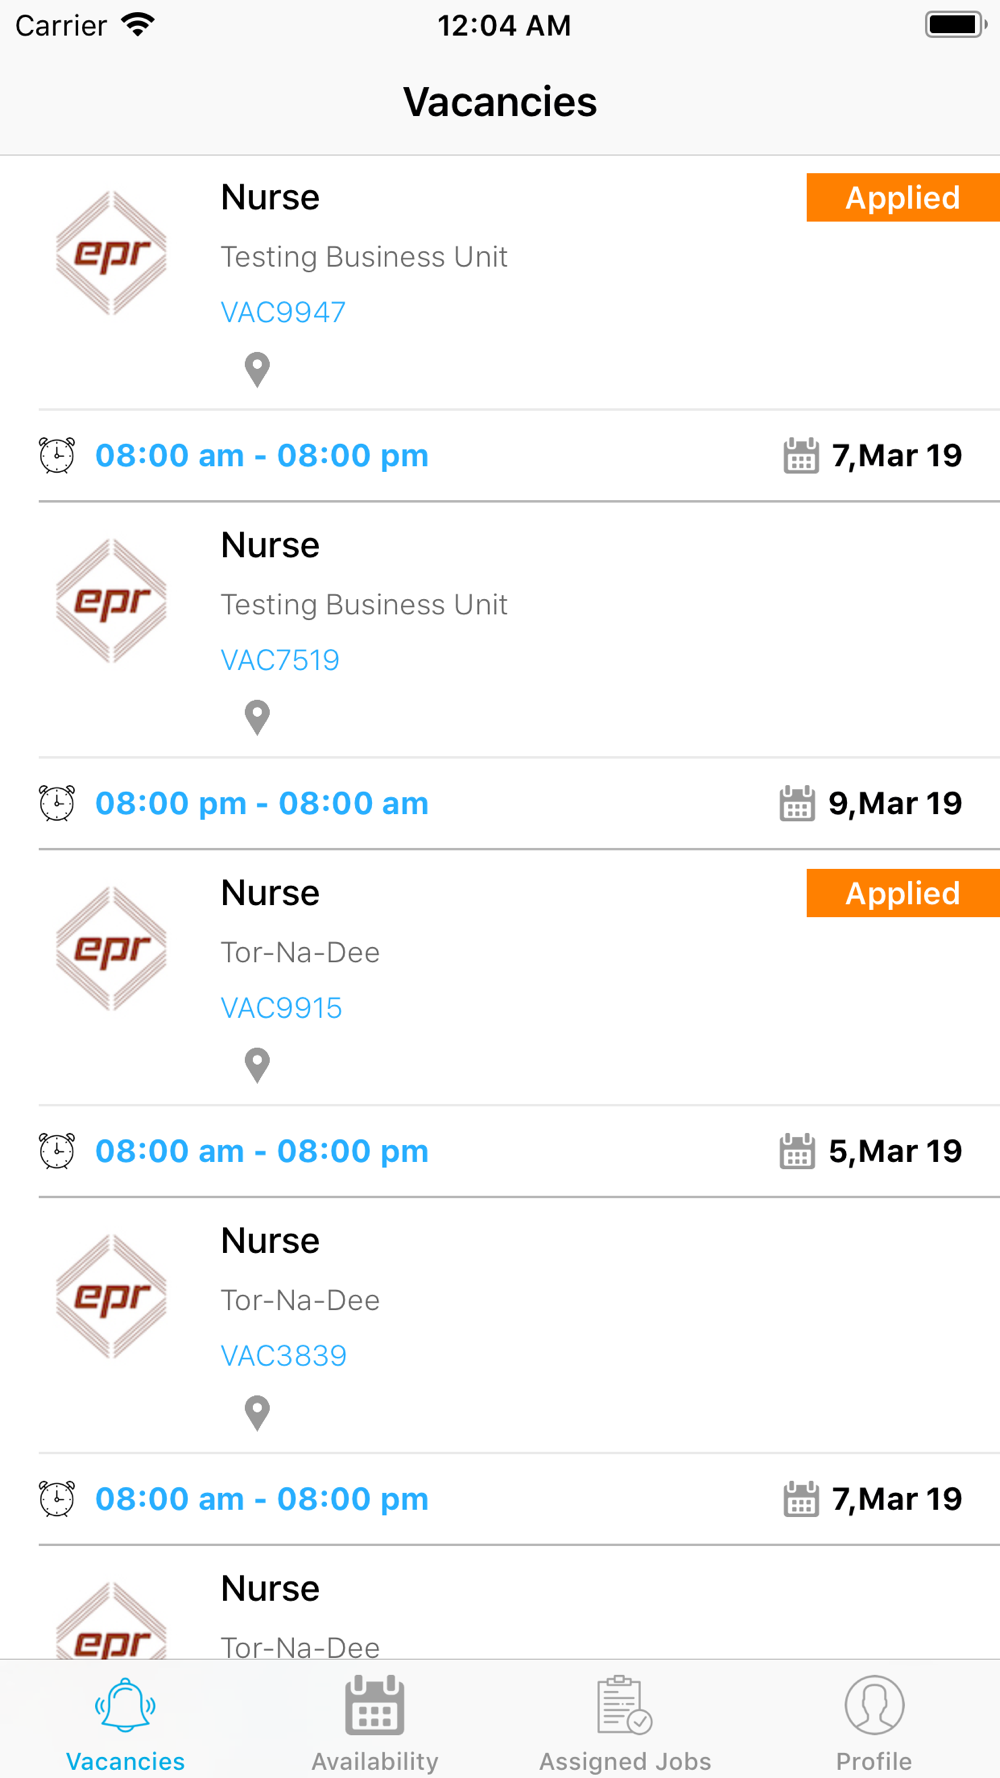Tap the location pin under VAC7519
This screenshot has width=1000, height=1778.
257,717
